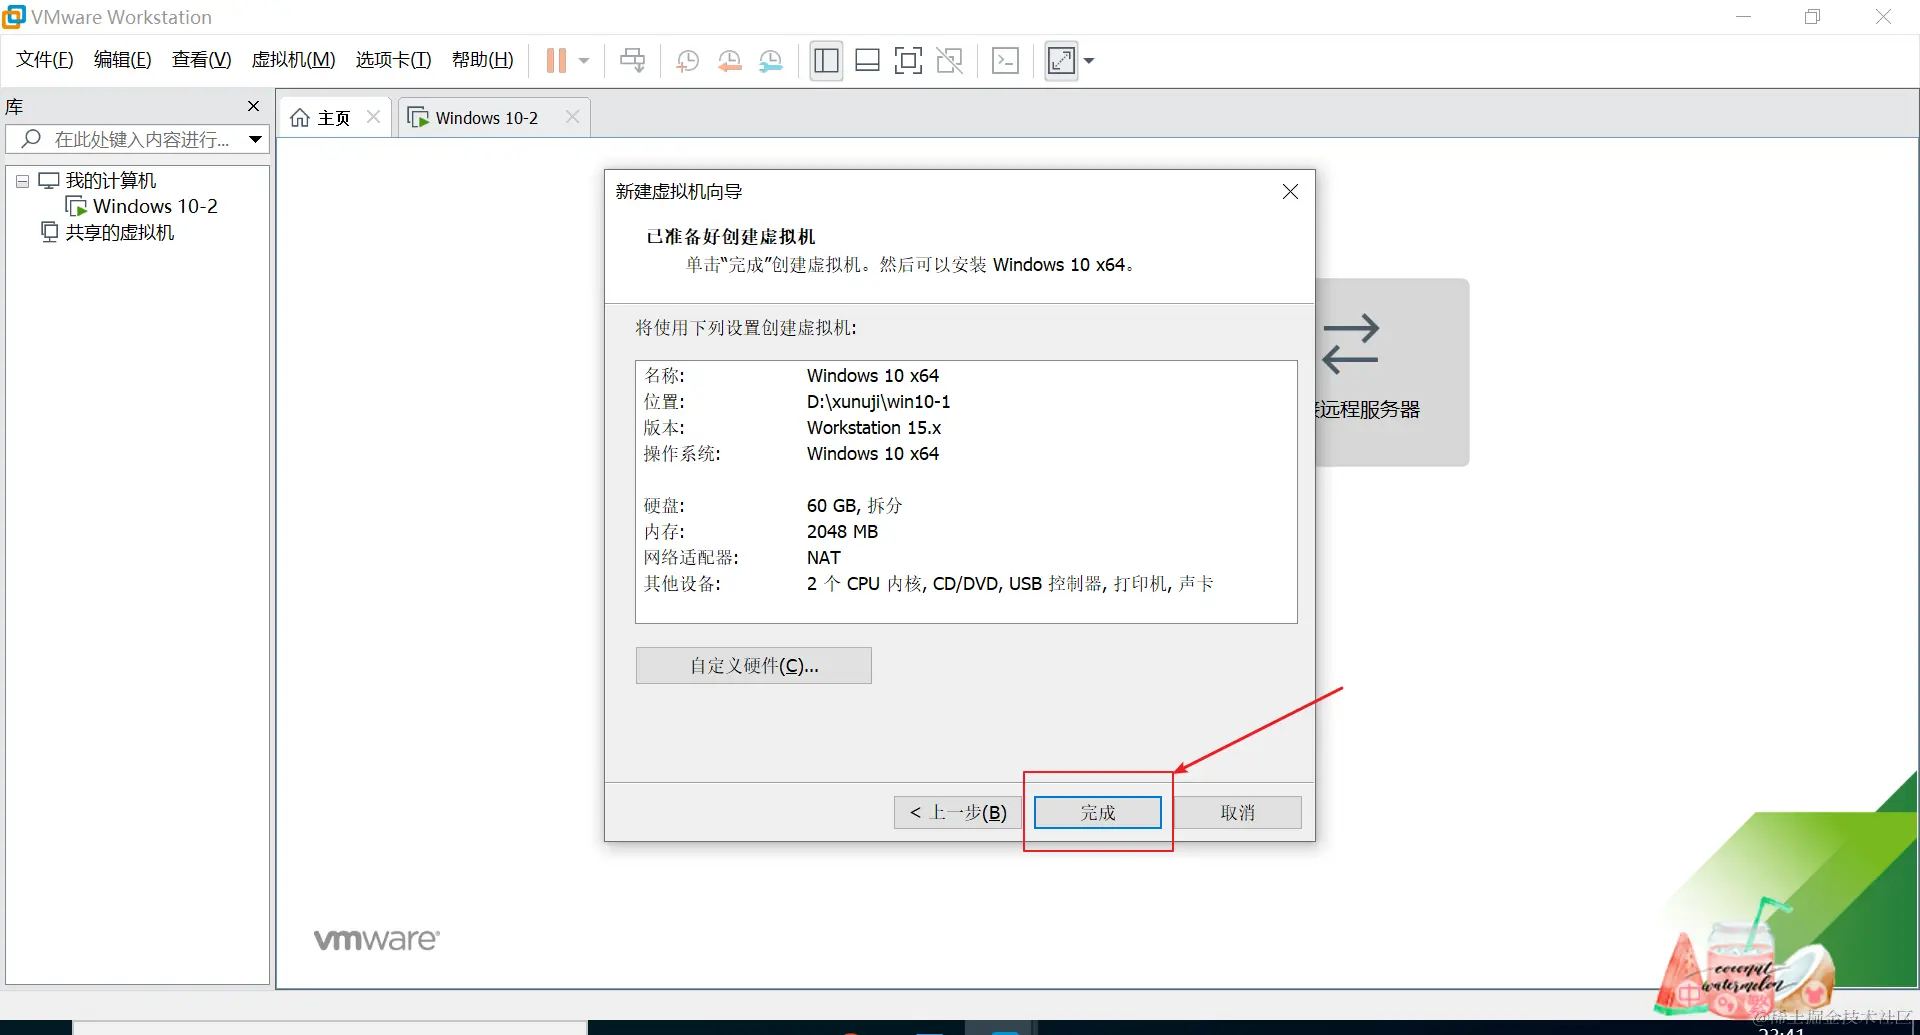The height and width of the screenshot is (1035, 1920).
Task: Close the library panel
Action: [x=253, y=106]
